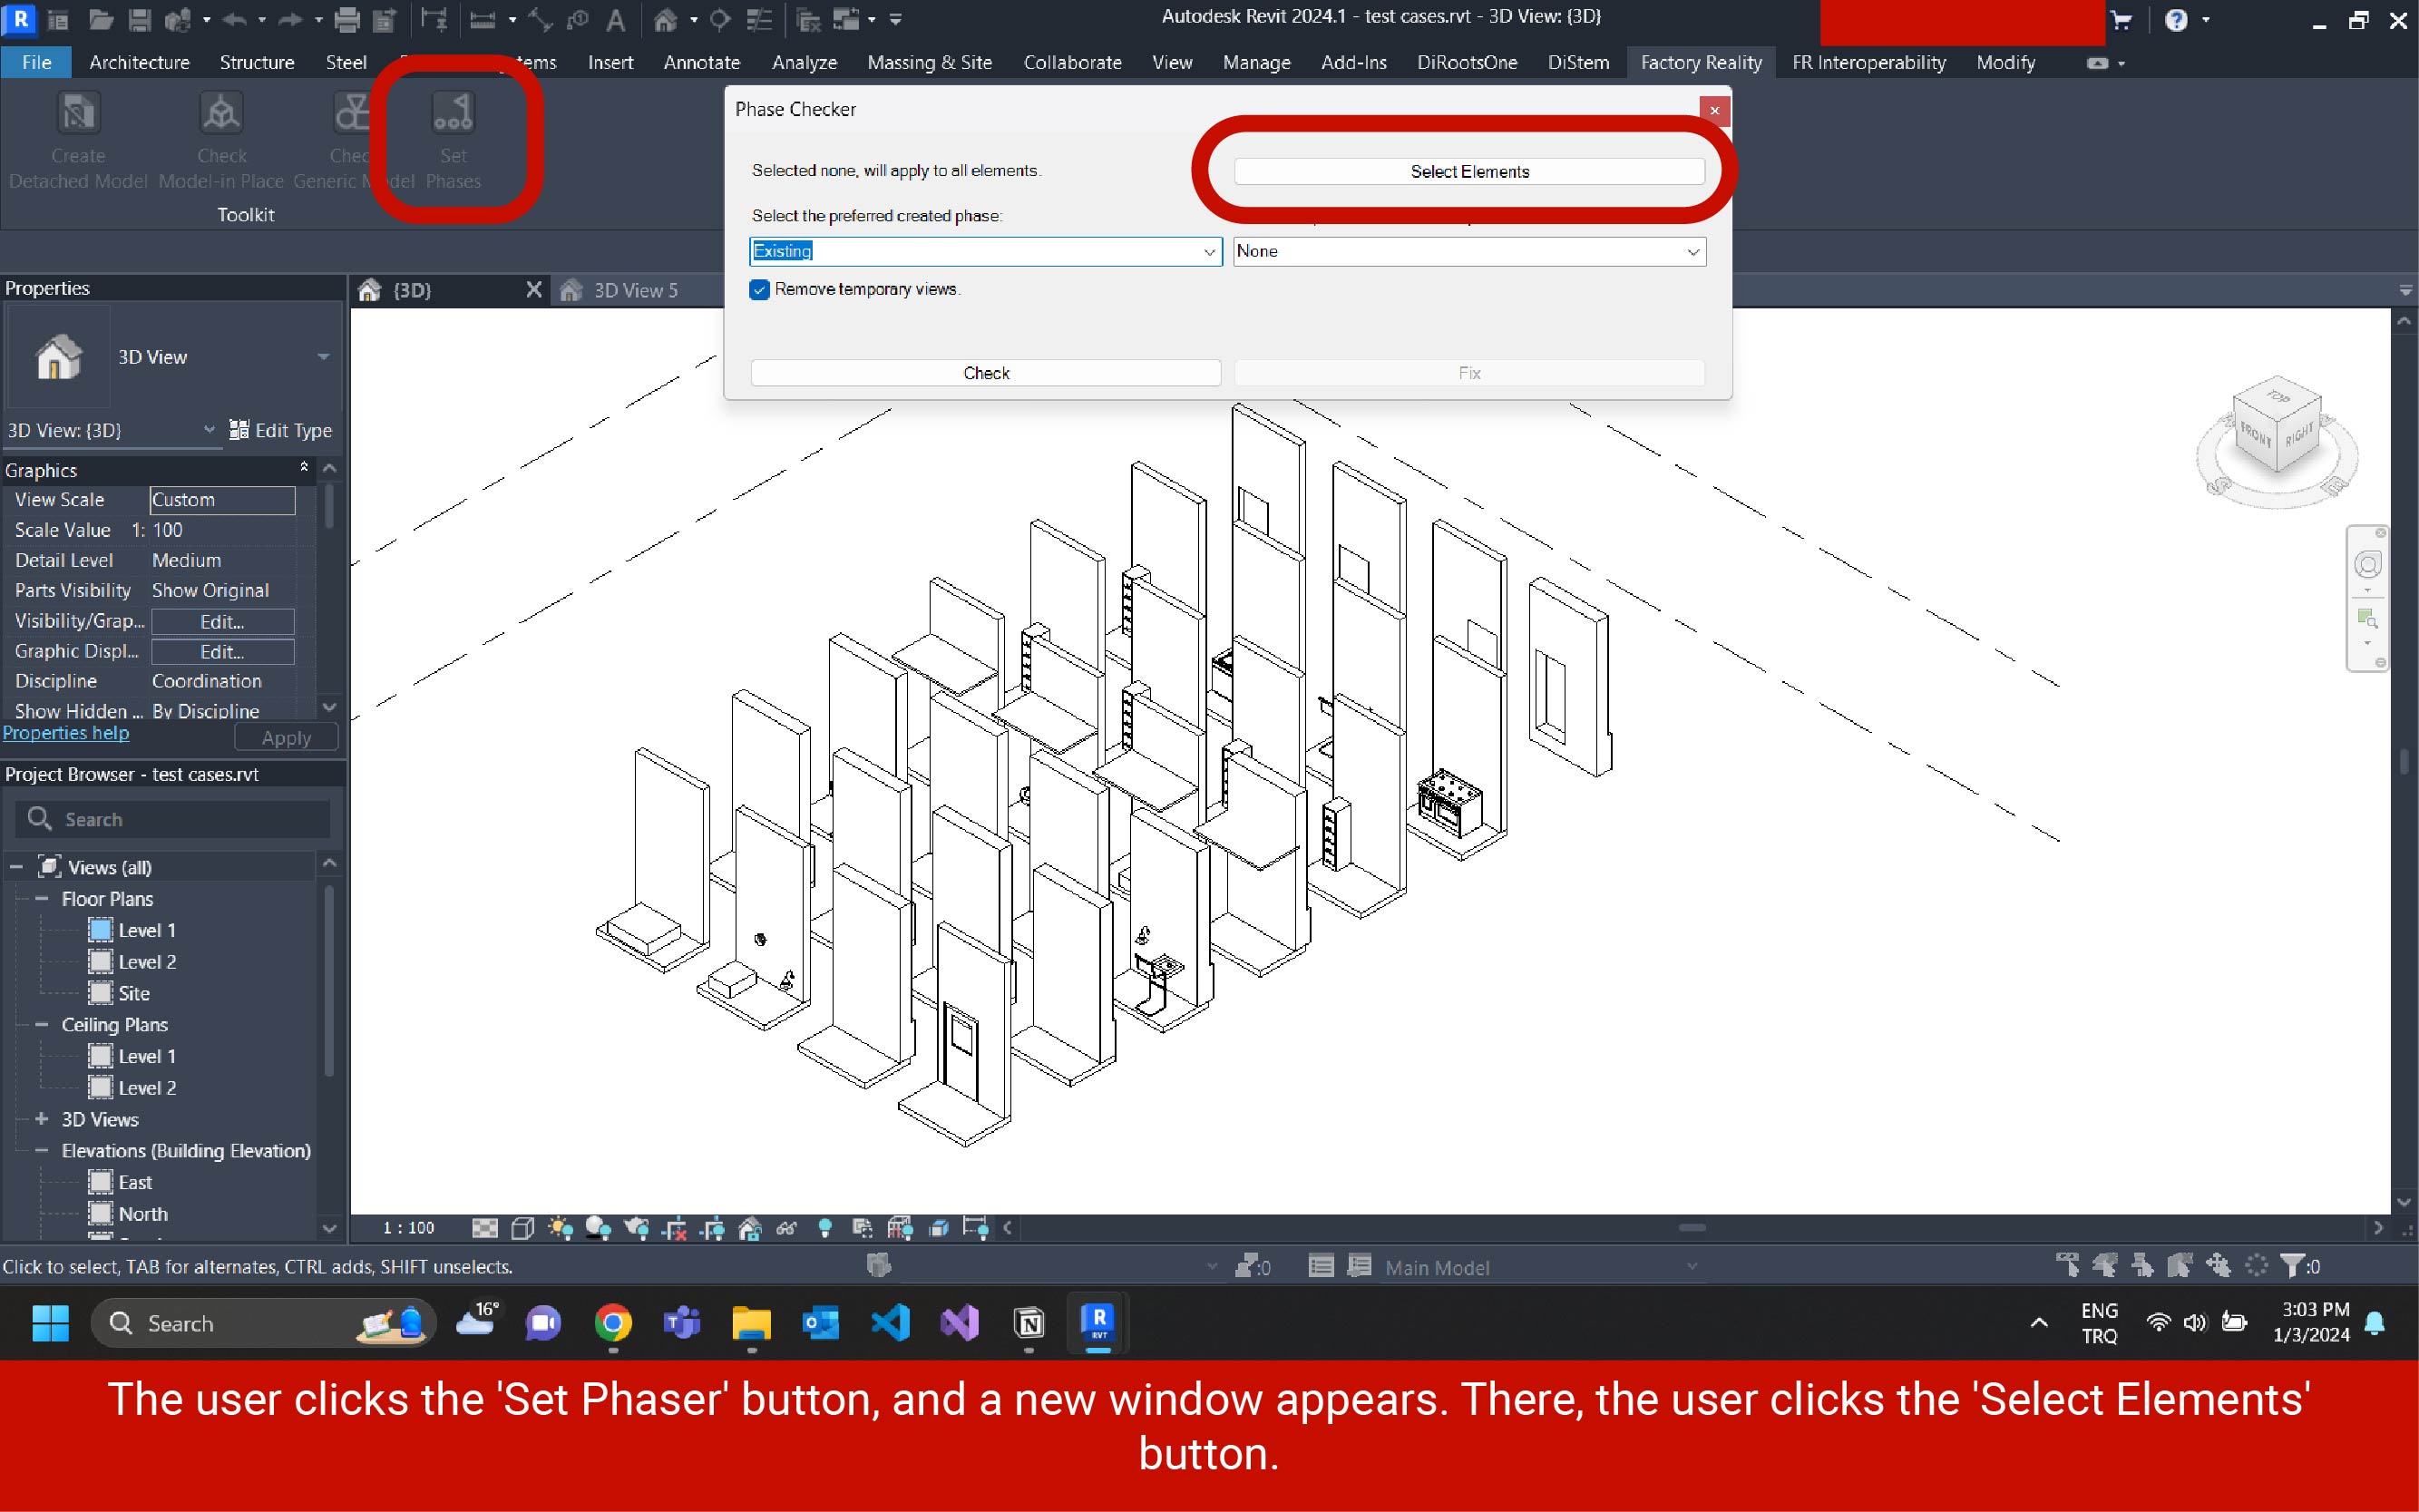Open the Architecture ribbon tab
Viewport: 2419px width, 1512px height.
[x=139, y=62]
